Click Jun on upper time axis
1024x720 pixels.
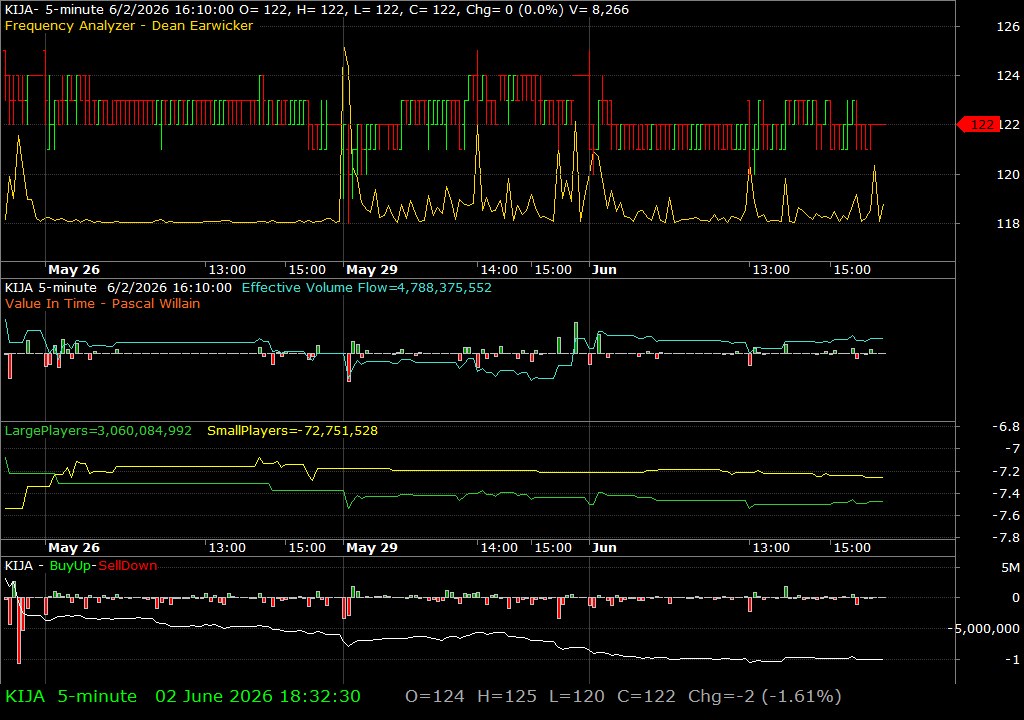pos(604,269)
